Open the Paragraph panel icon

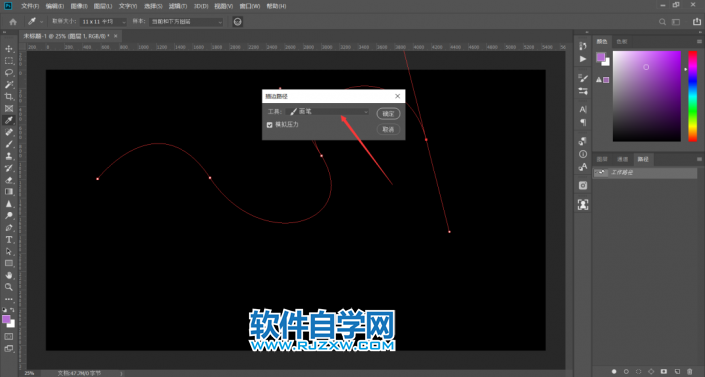pyautogui.click(x=583, y=122)
